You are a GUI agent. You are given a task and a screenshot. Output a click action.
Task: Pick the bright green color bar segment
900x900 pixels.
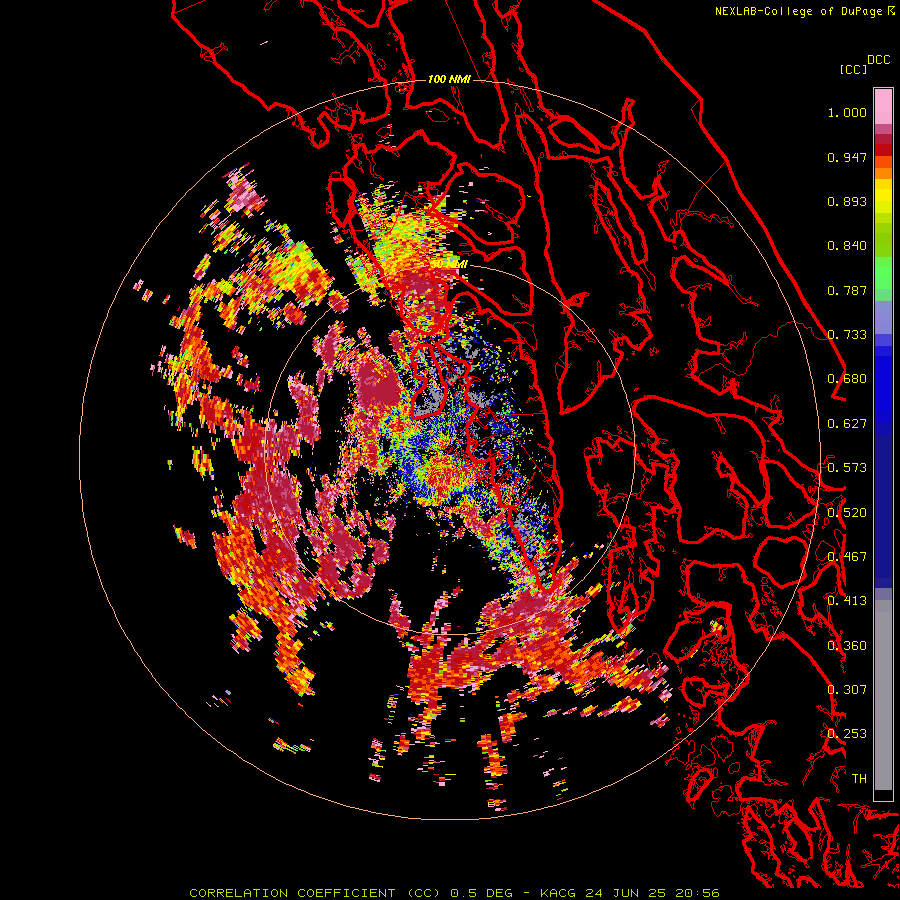tap(883, 273)
